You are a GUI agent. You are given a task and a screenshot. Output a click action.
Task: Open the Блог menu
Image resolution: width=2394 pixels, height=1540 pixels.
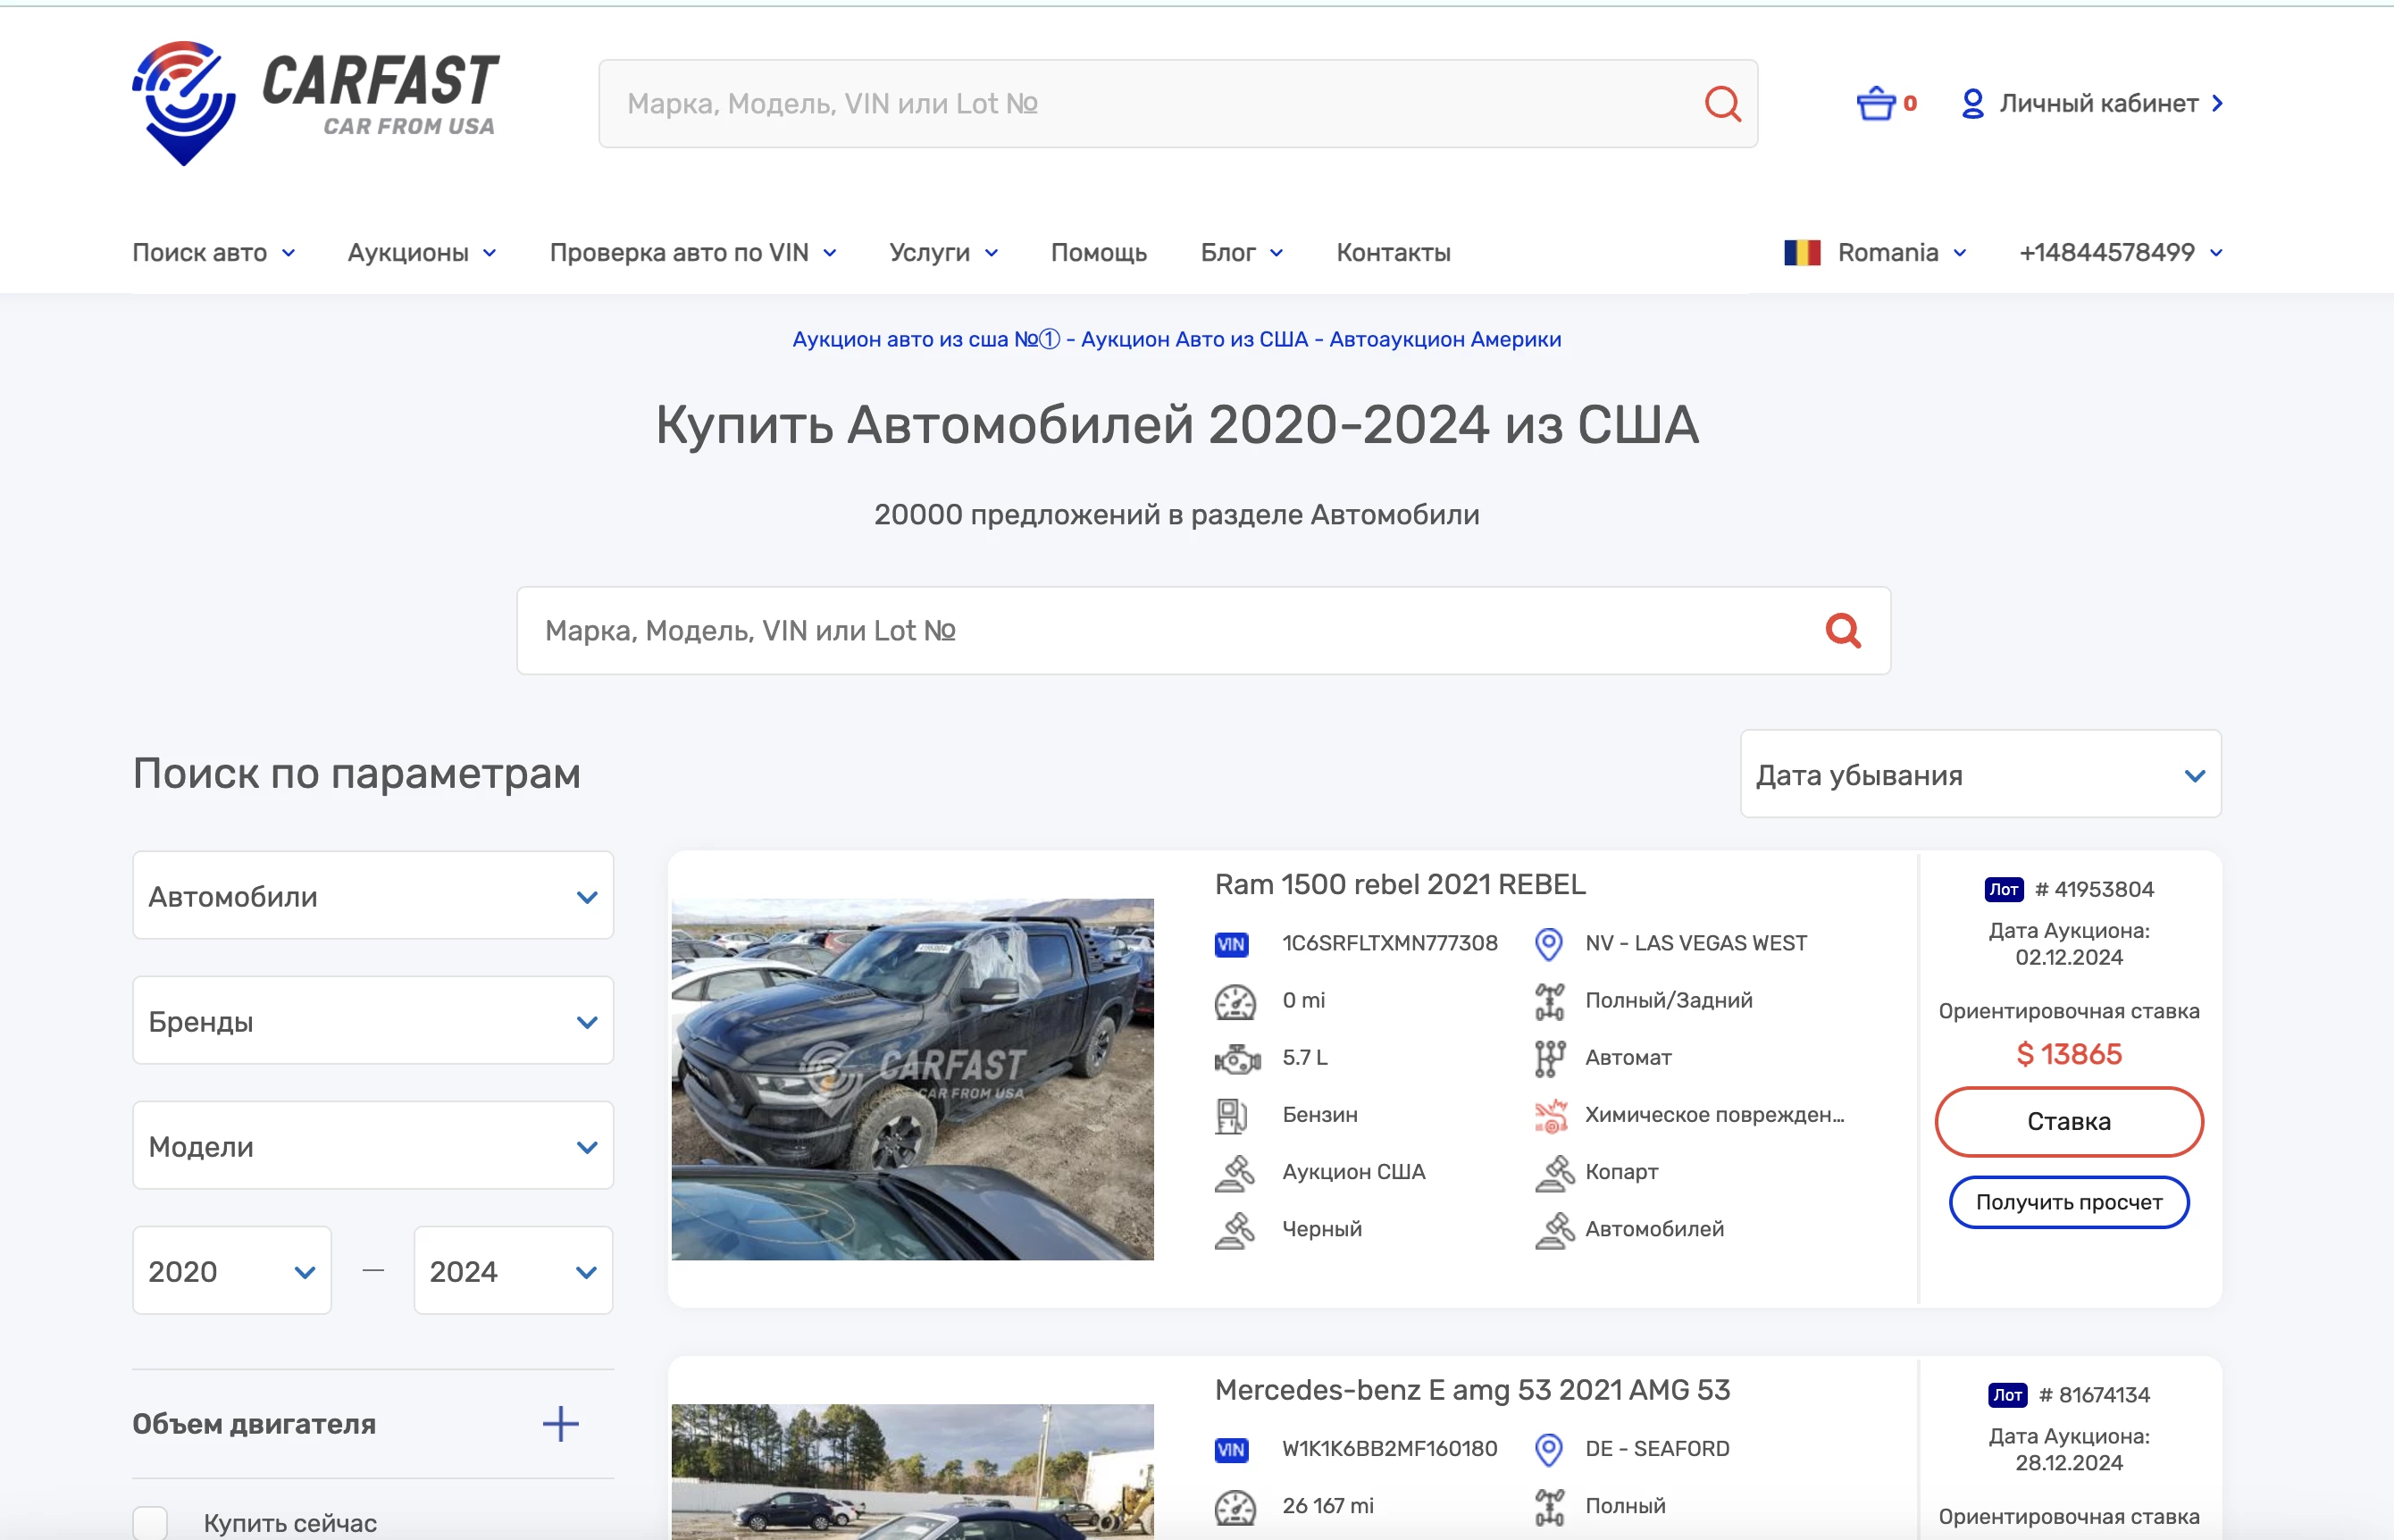click(x=1241, y=252)
